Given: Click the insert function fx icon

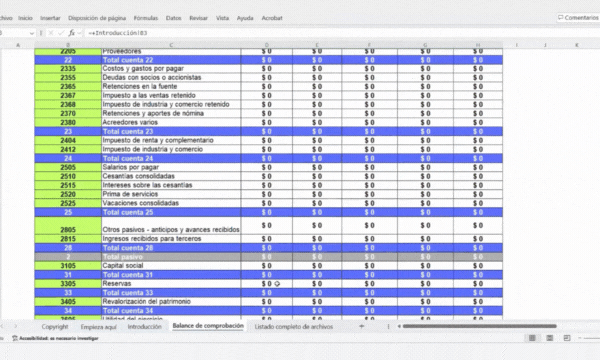Looking at the screenshot, I should pyautogui.click(x=72, y=33).
